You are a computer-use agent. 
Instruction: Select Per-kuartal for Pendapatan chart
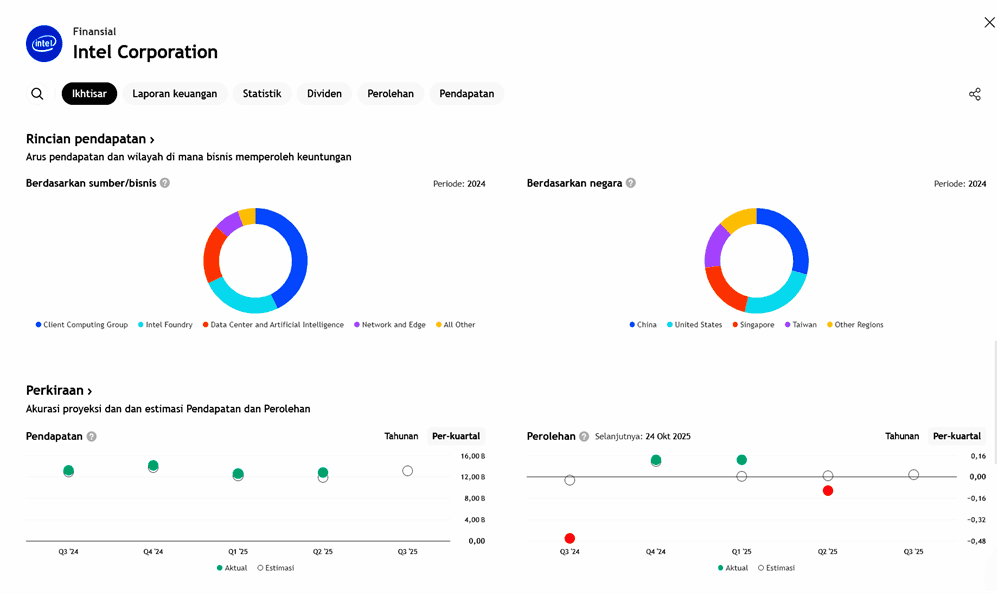[x=455, y=436]
